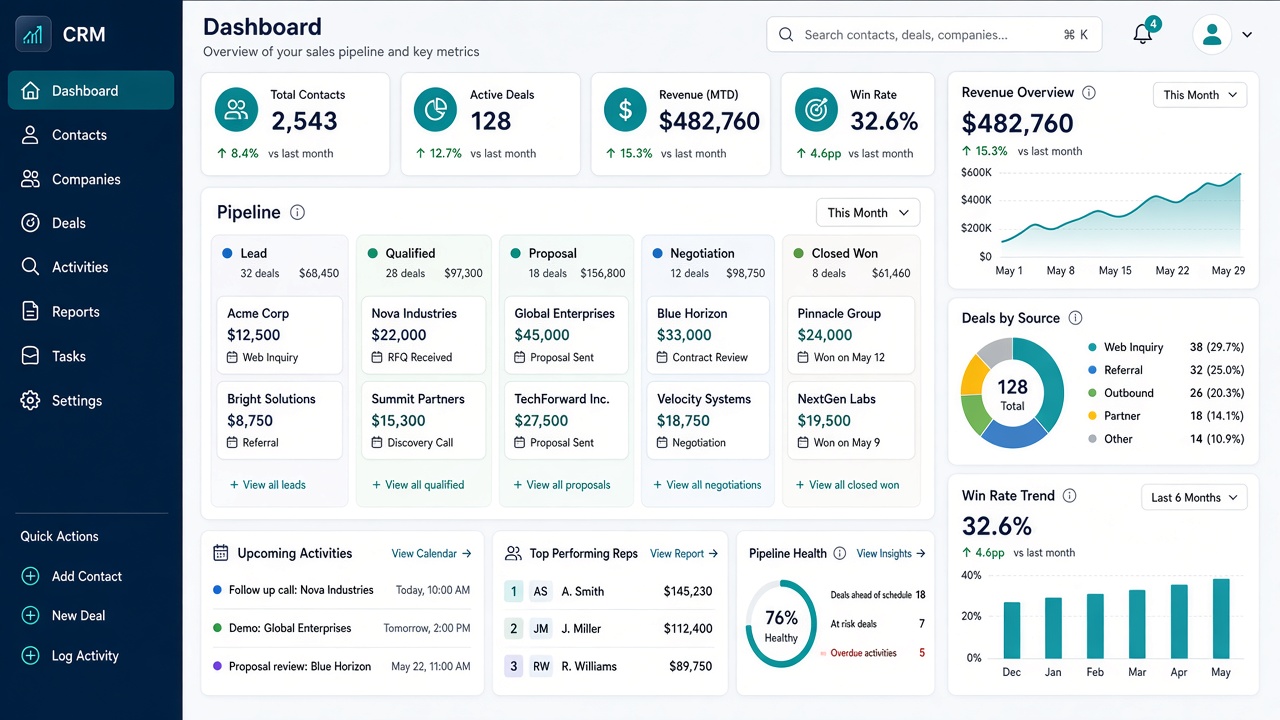Click the search contacts input field

pyautogui.click(x=934, y=35)
